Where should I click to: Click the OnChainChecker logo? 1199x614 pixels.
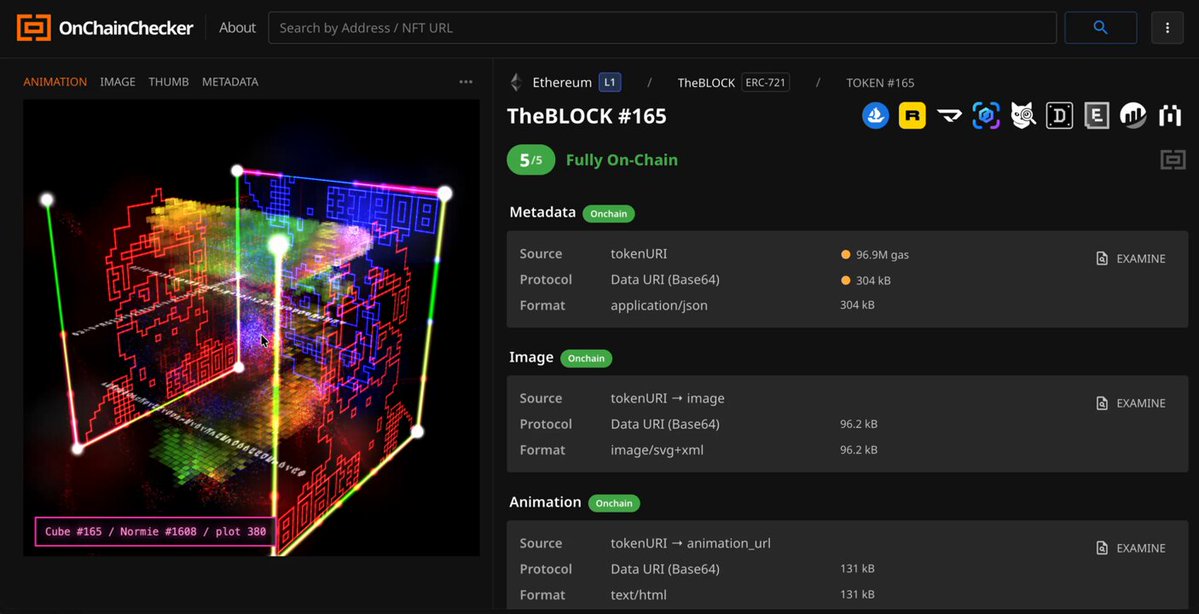pyautogui.click(x=105, y=28)
